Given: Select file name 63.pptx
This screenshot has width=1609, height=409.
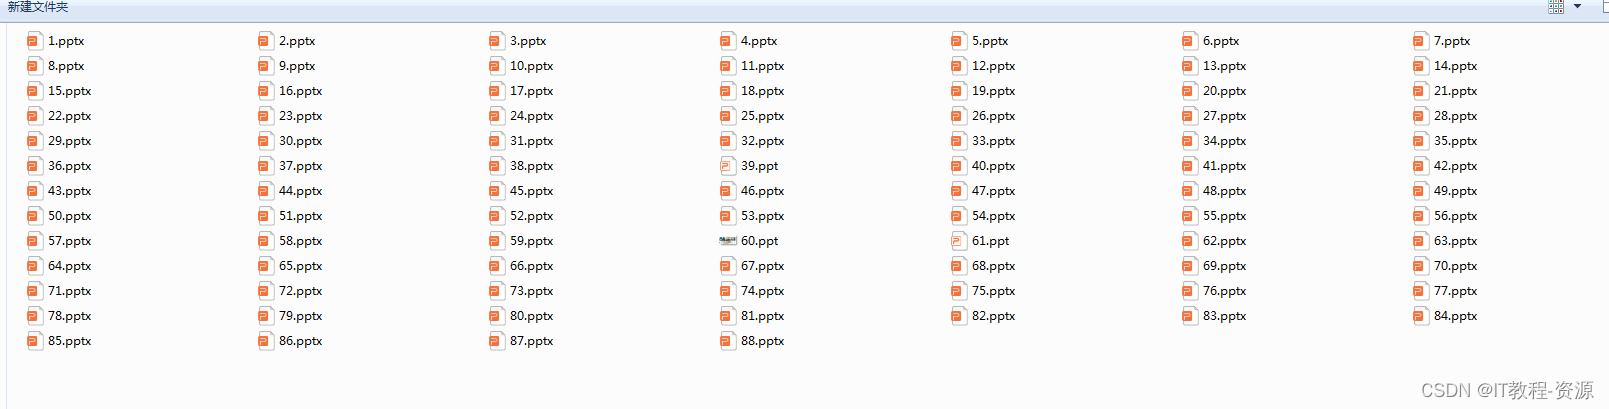Looking at the screenshot, I should pyautogui.click(x=1456, y=241).
